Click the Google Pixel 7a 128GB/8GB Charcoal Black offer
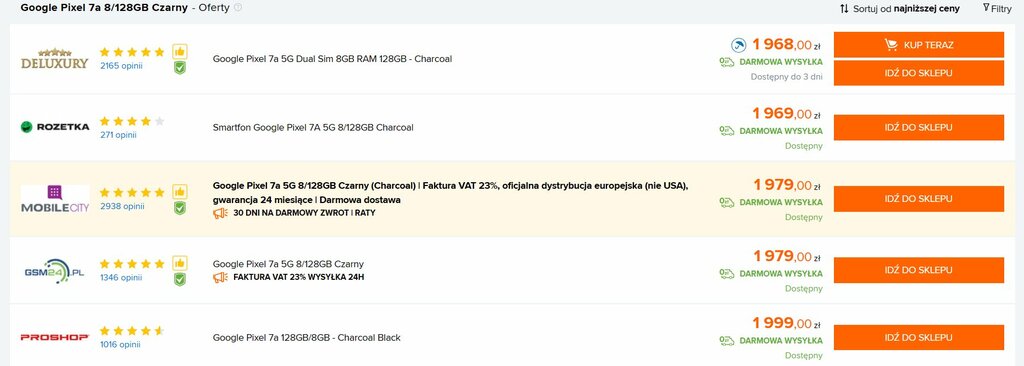The image size is (1024, 366). tap(307, 338)
